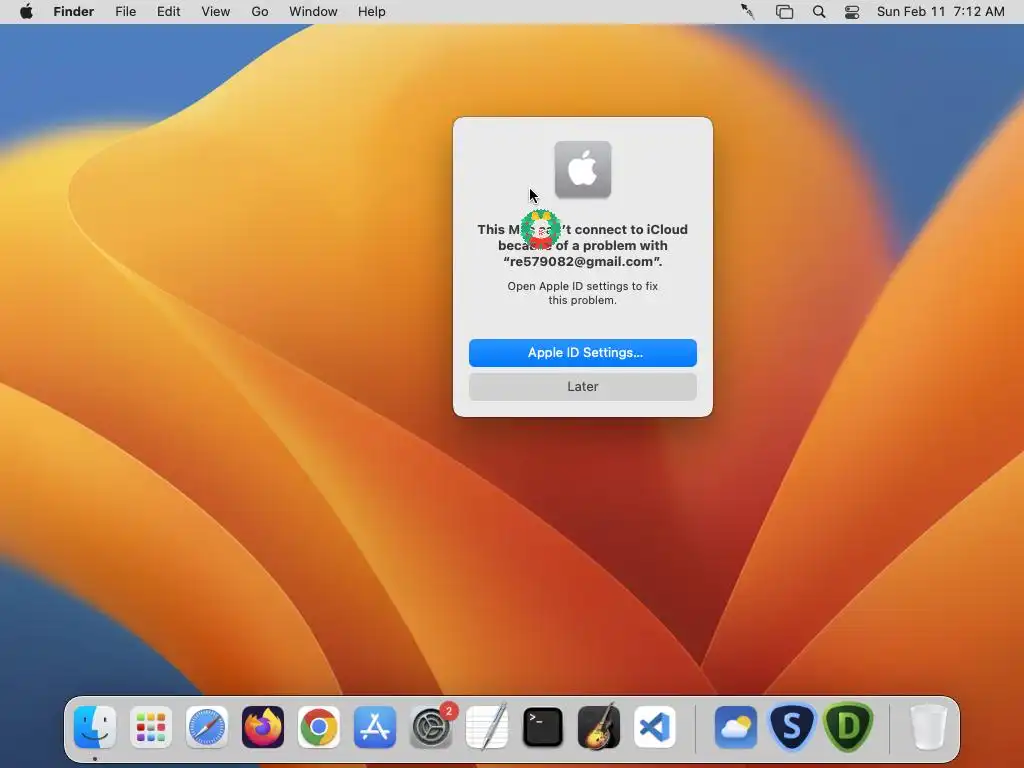Open the App Store Dock icon
Screen dimensions: 1024x768
375,727
